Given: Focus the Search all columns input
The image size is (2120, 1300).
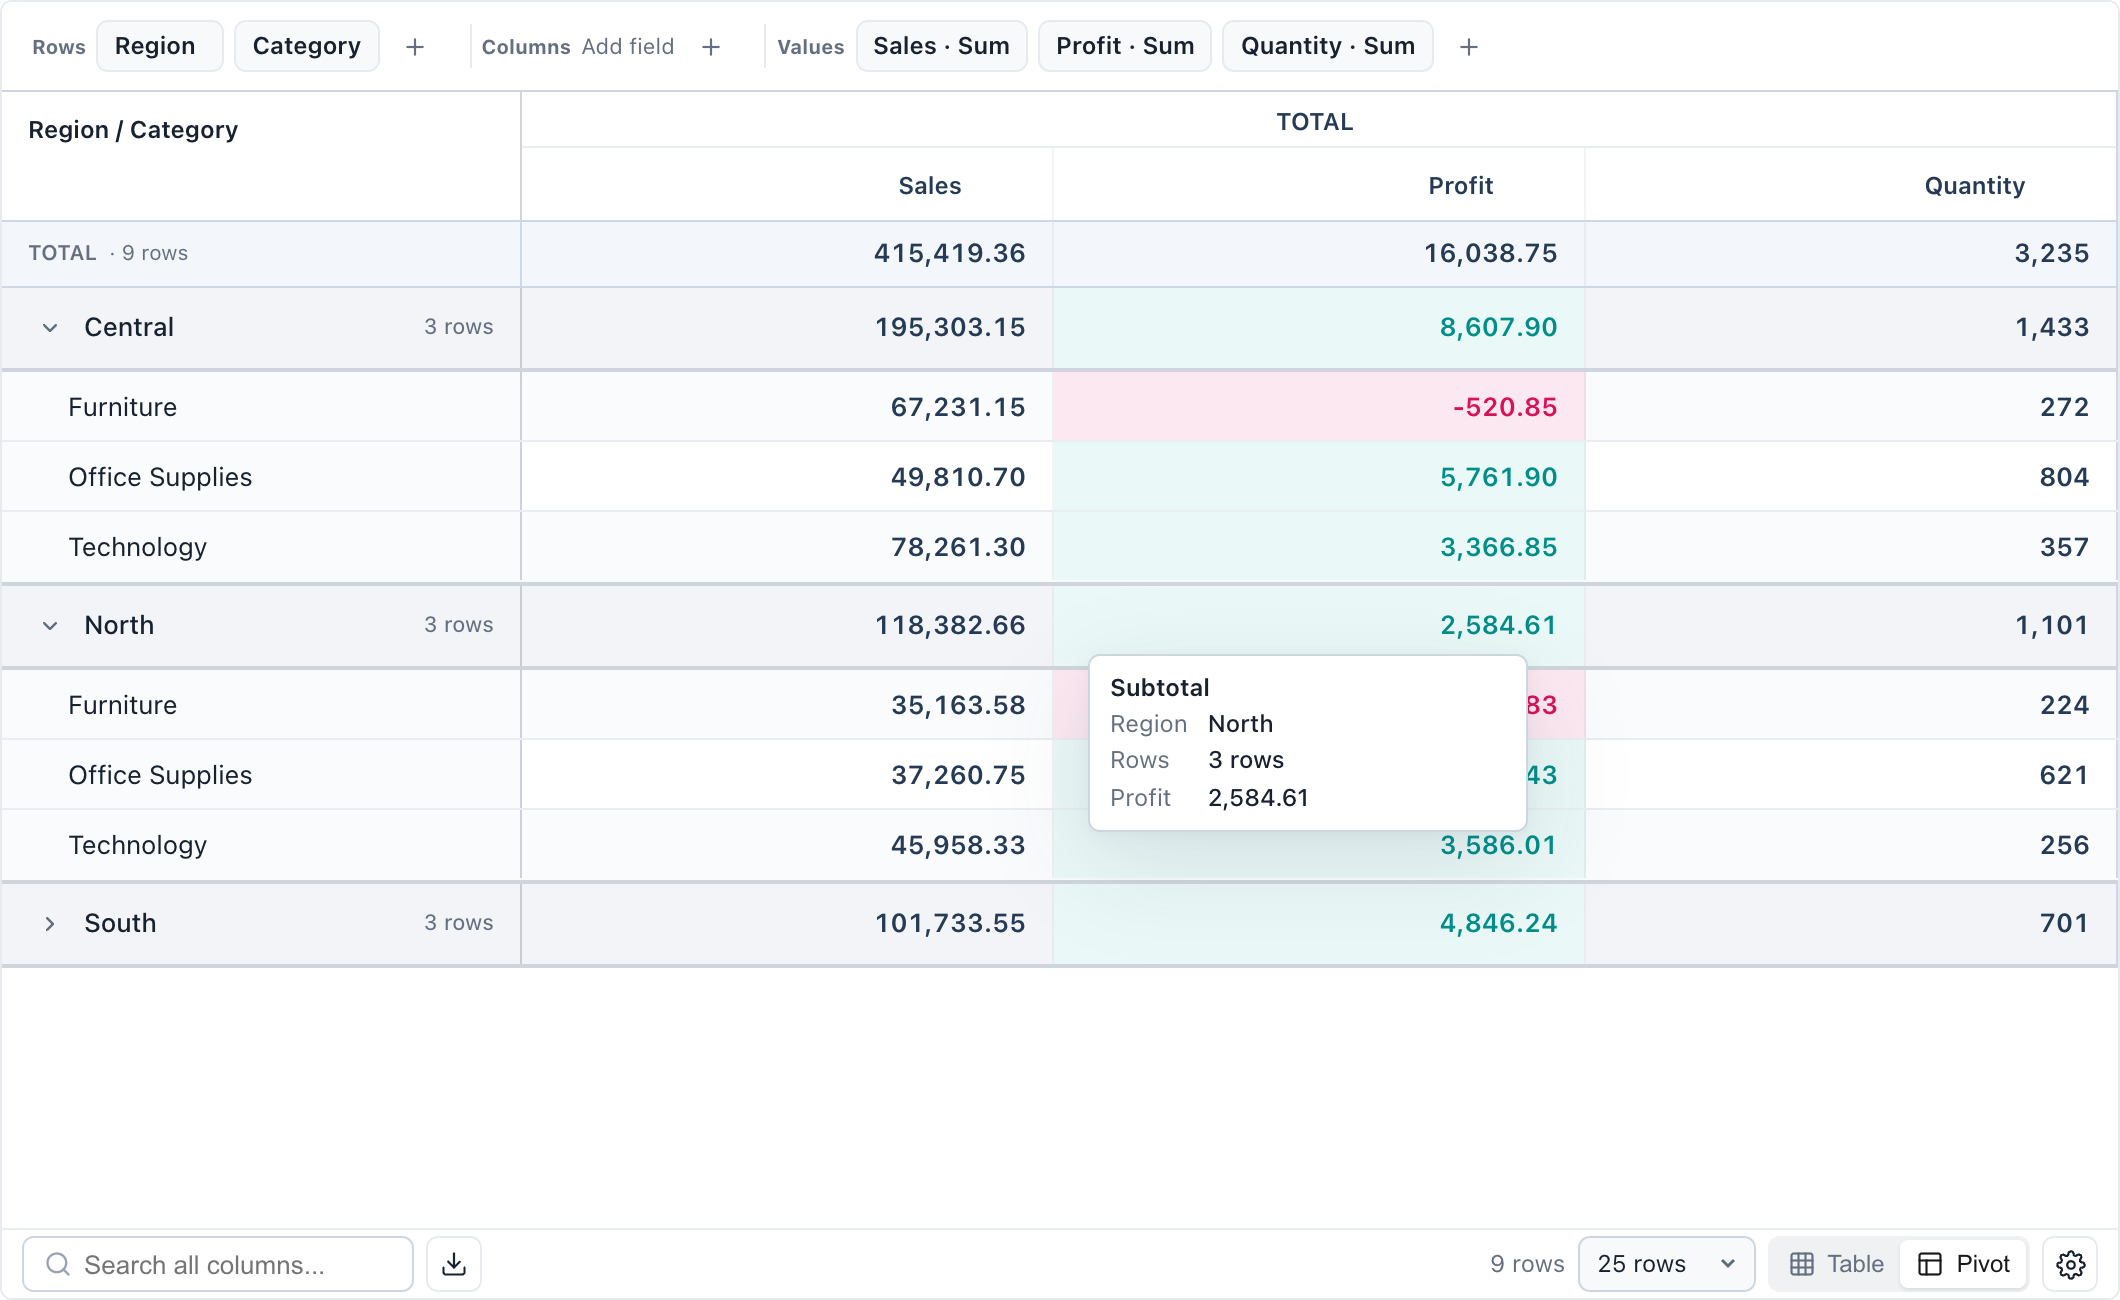Looking at the screenshot, I should click(x=218, y=1264).
